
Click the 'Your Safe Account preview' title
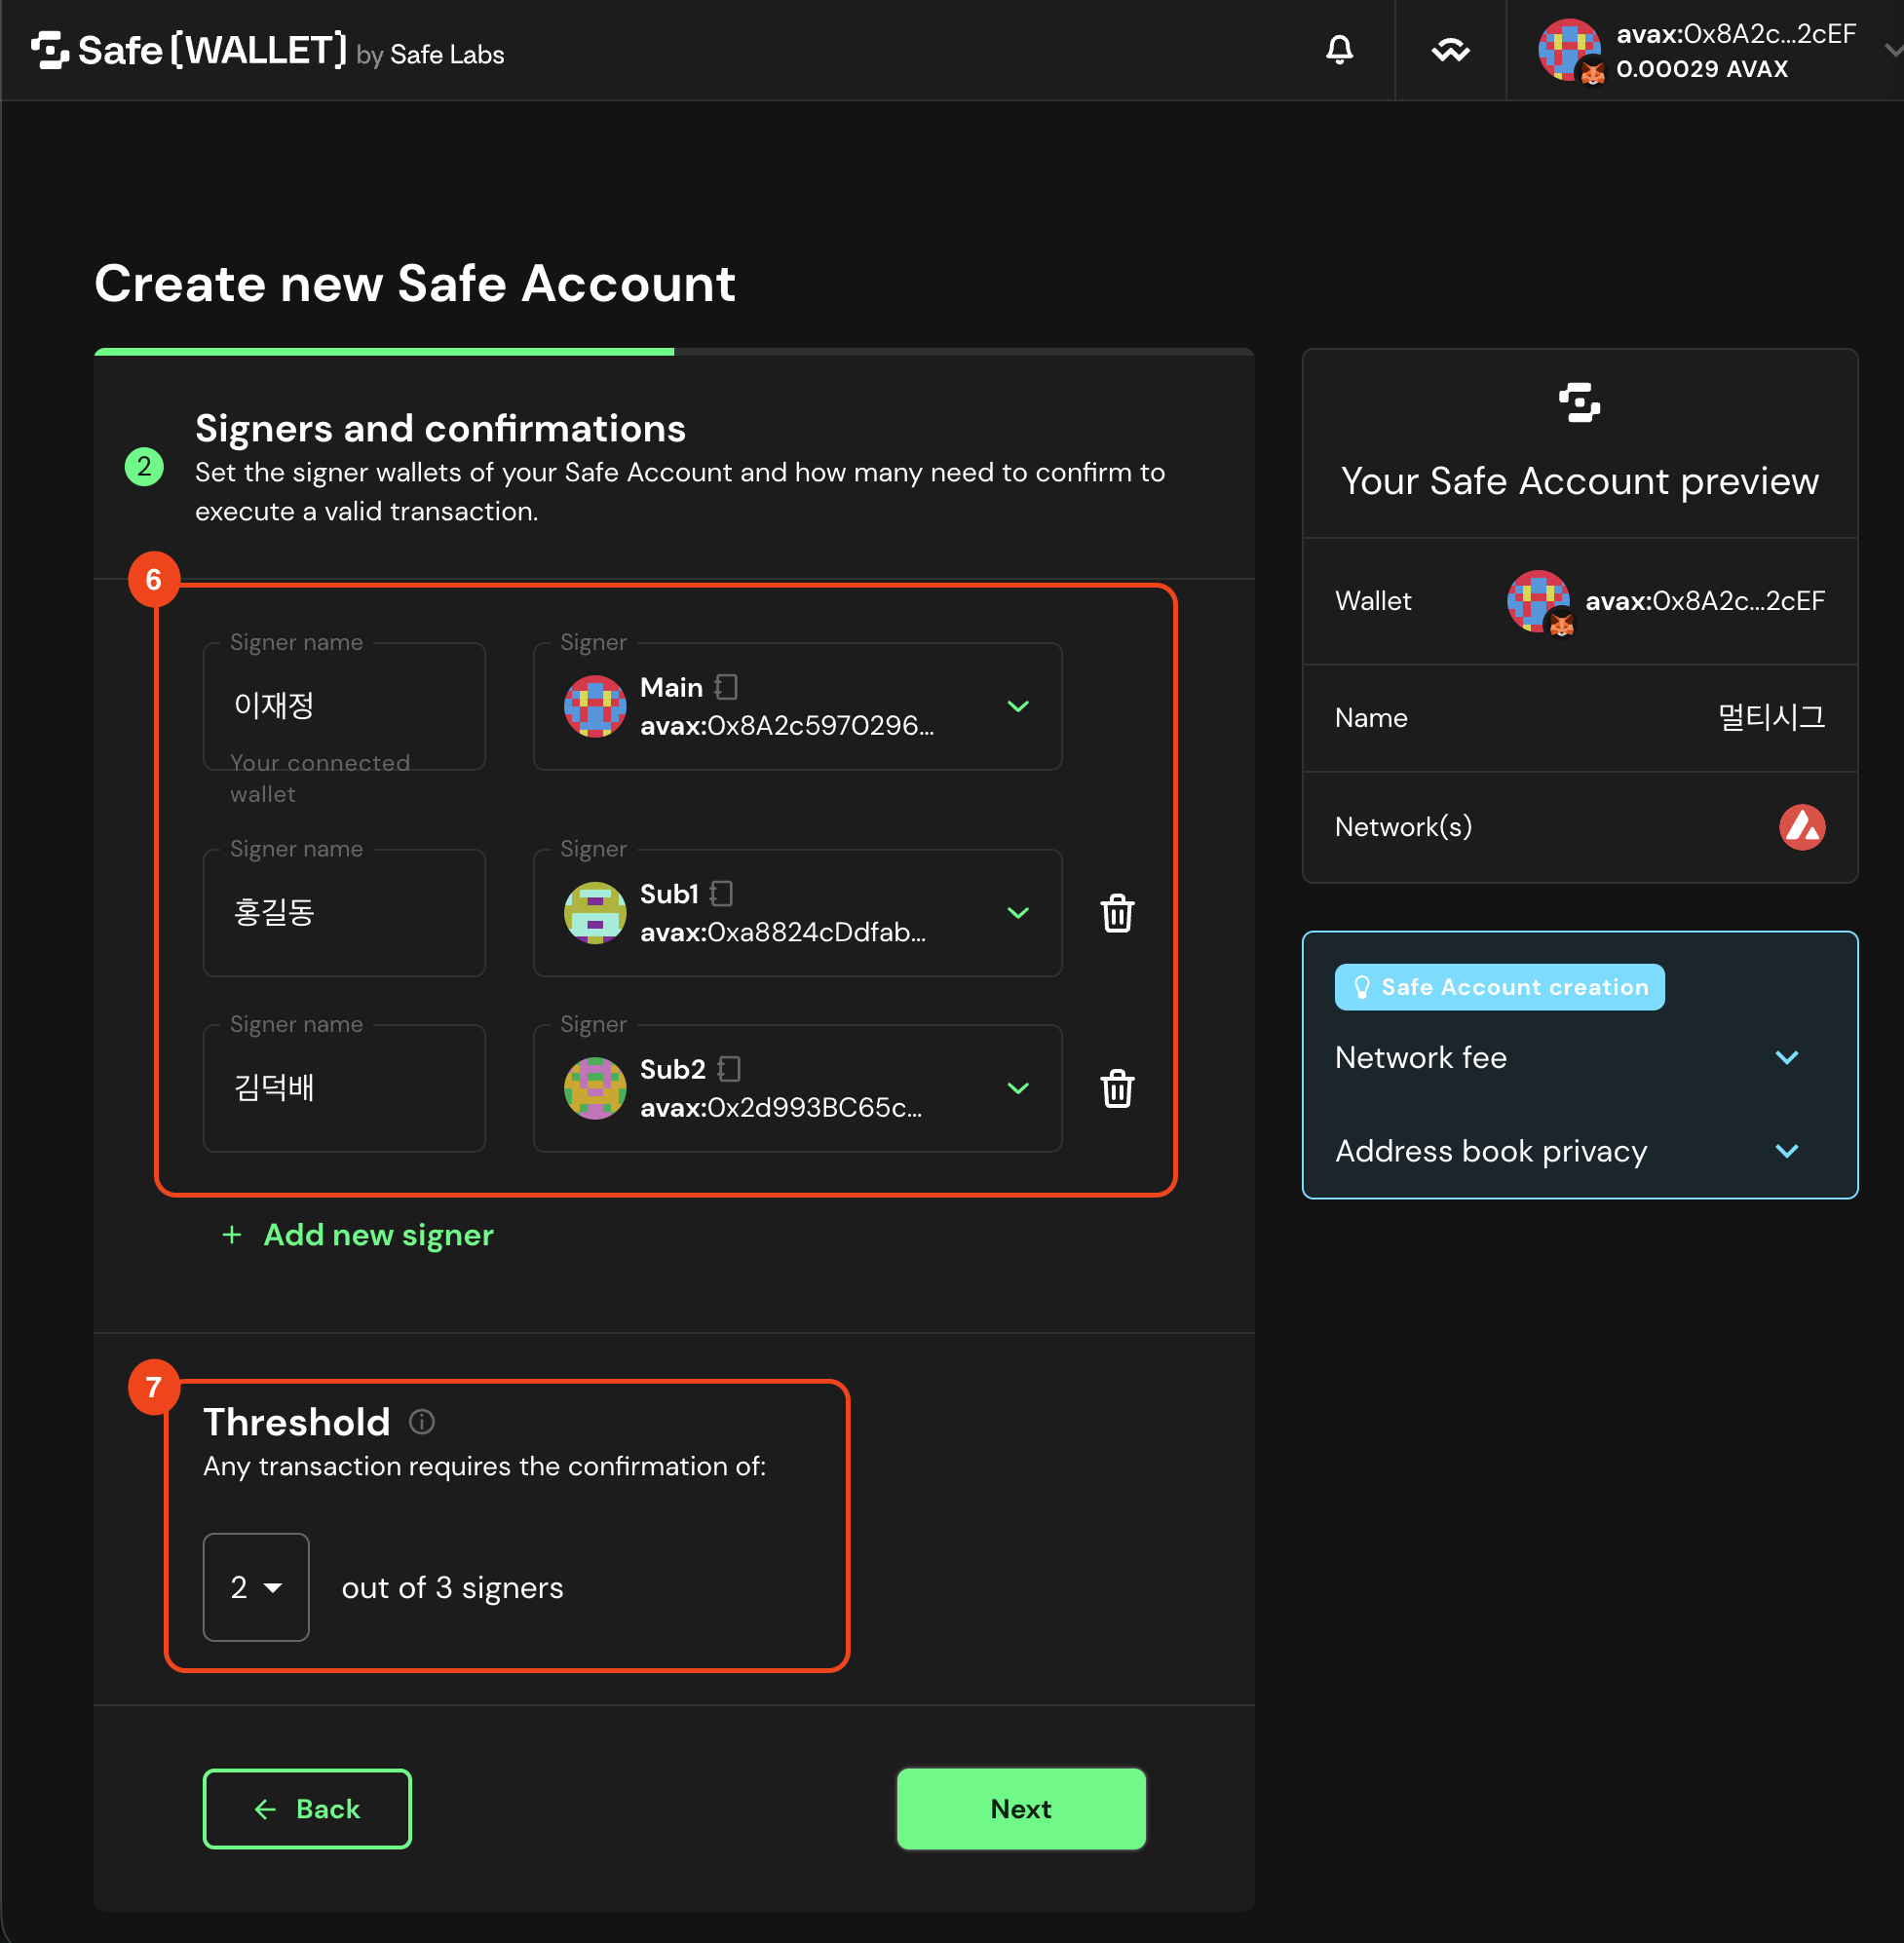point(1579,481)
